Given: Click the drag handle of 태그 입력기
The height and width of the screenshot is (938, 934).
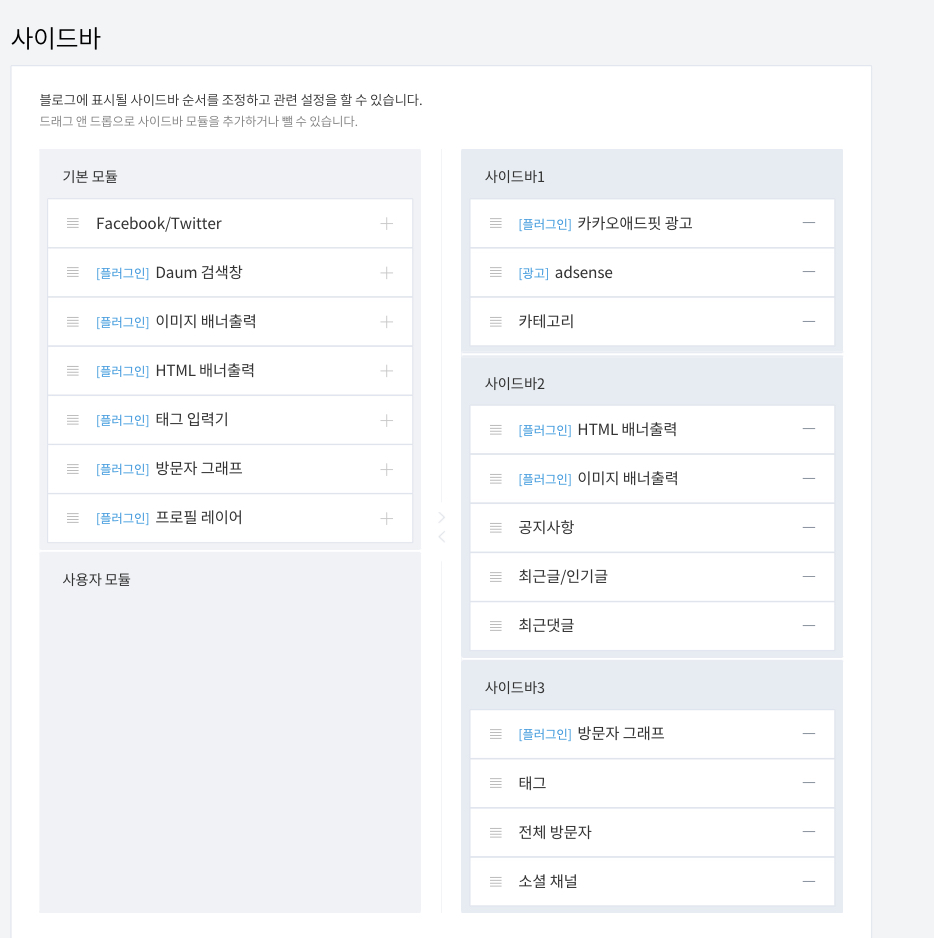Looking at the screenshot, I should click(73, 419).
